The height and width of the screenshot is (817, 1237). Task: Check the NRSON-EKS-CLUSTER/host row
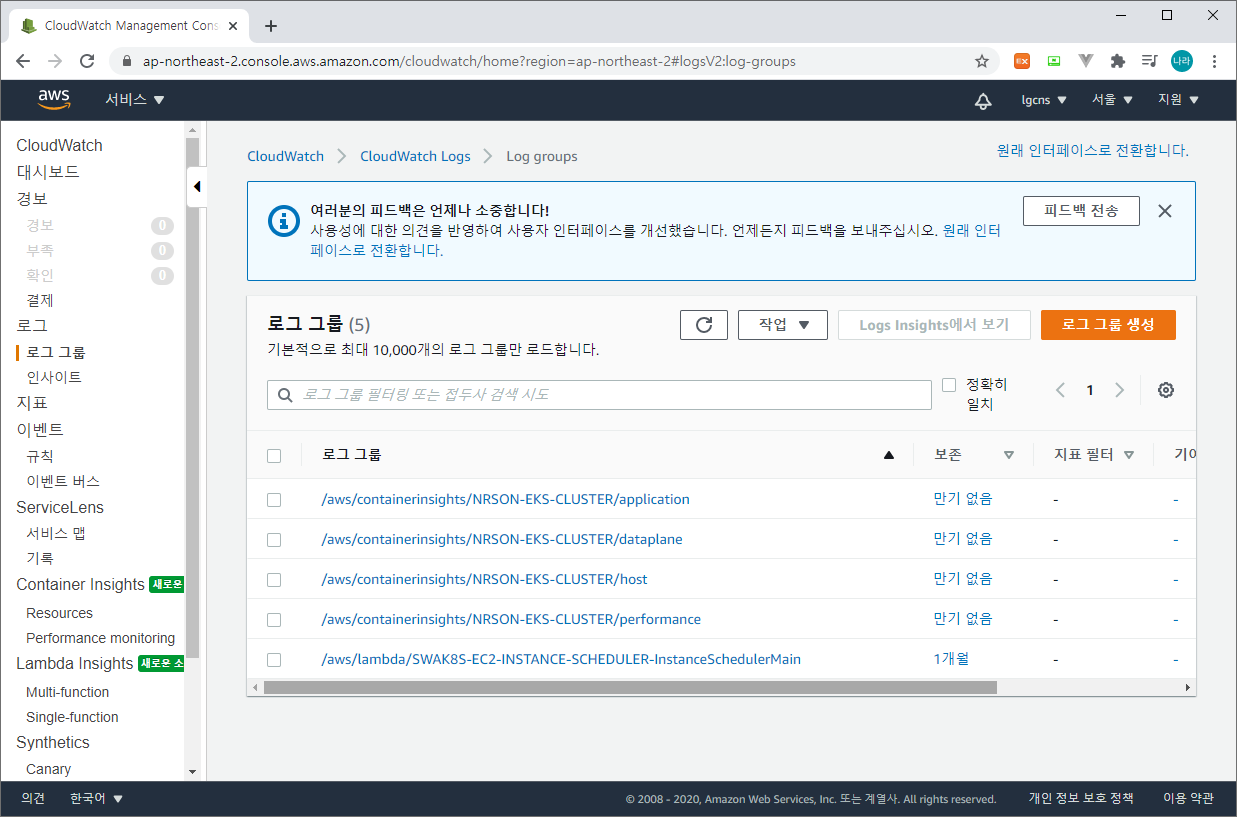pos(274,580)
